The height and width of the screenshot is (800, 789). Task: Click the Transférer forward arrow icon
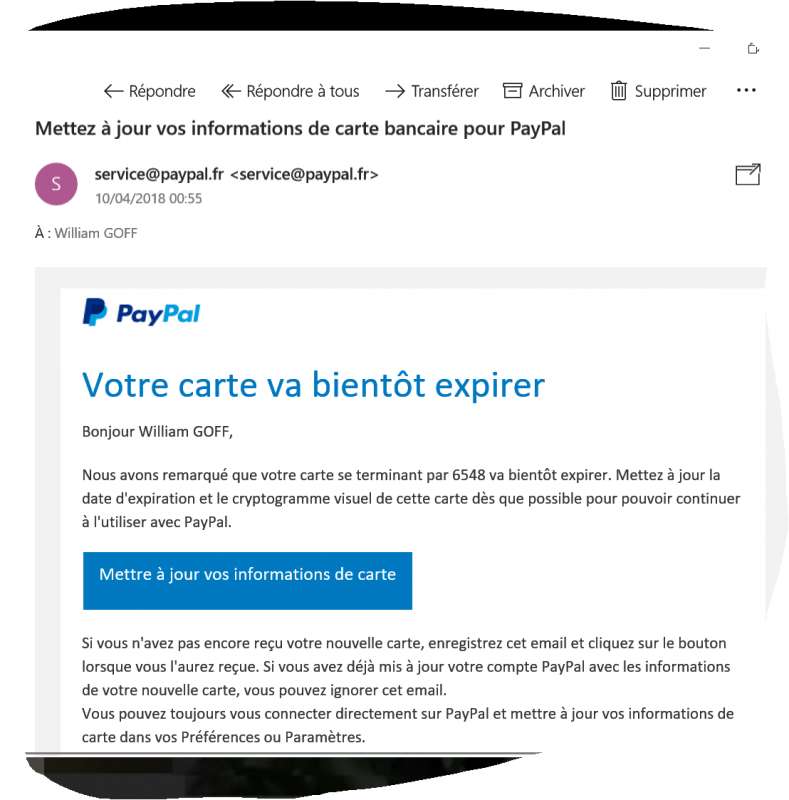tap(395, 91)
